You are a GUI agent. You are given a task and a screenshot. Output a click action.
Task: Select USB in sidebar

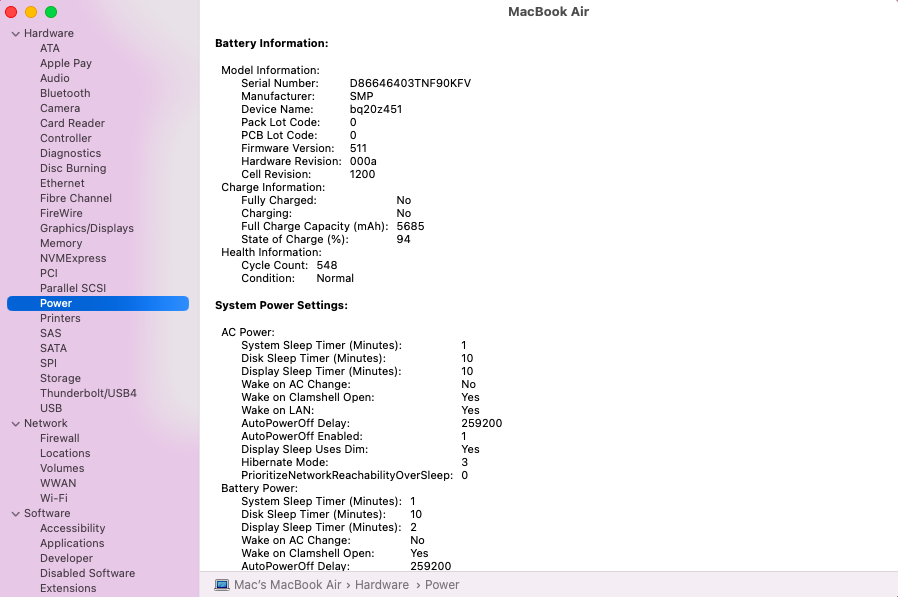pos(51,408)
